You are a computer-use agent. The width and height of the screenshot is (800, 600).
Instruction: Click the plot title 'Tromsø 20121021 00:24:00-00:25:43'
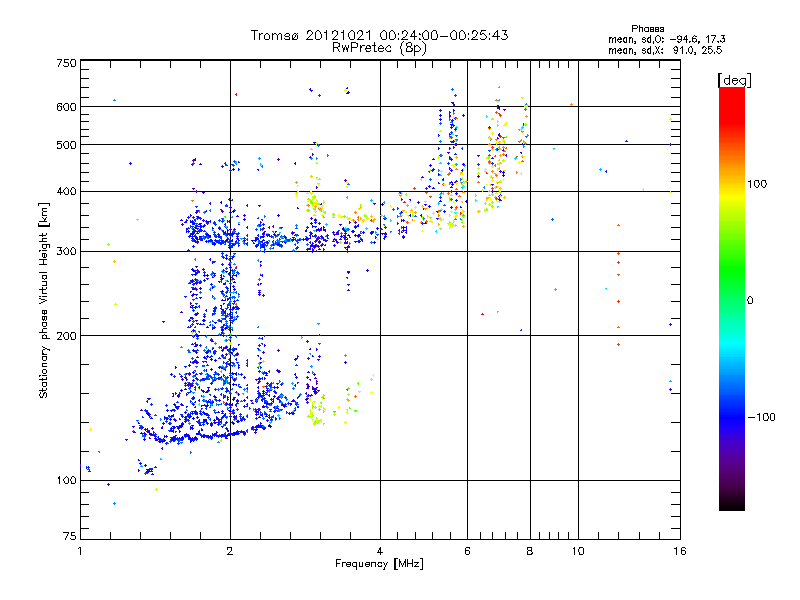(x=379, y=35)
